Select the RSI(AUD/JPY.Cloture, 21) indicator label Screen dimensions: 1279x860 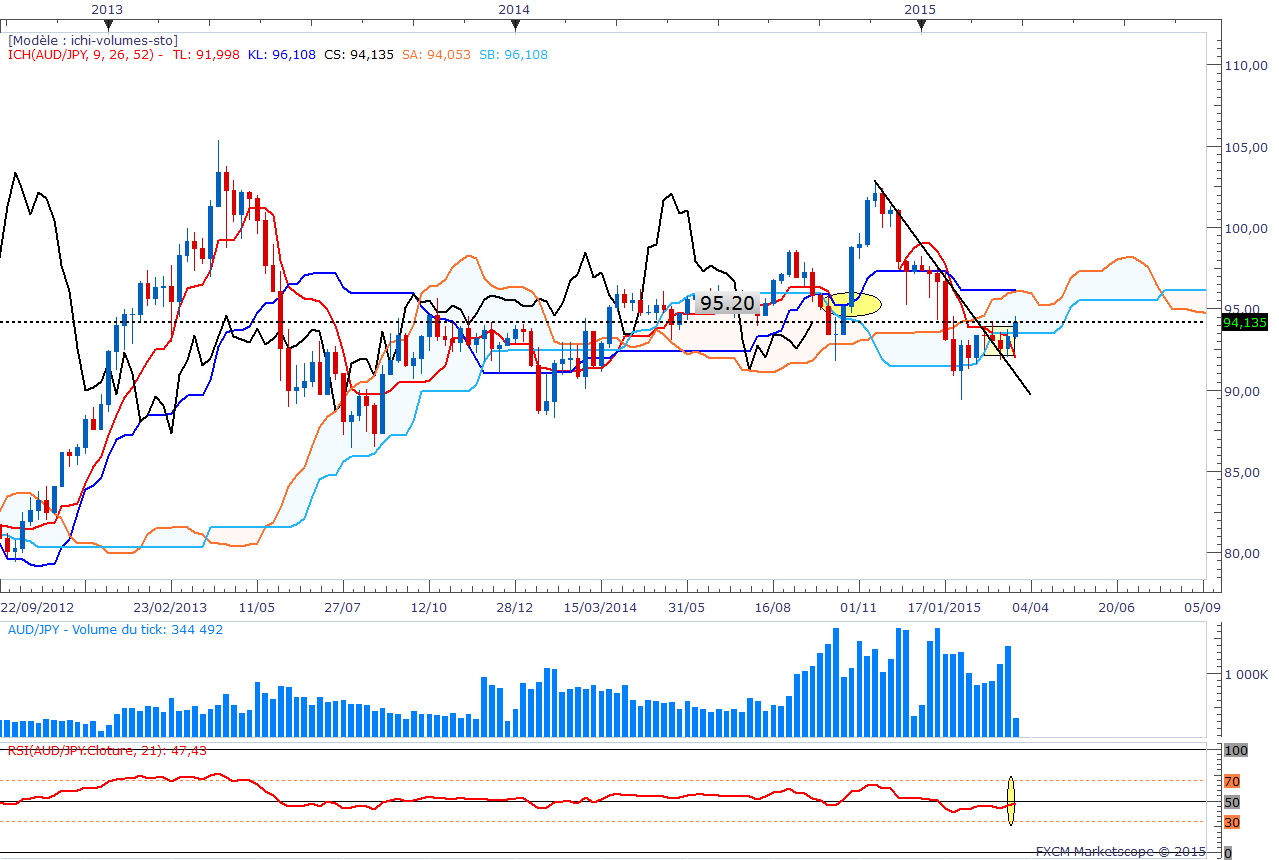(x=107, y=750)
